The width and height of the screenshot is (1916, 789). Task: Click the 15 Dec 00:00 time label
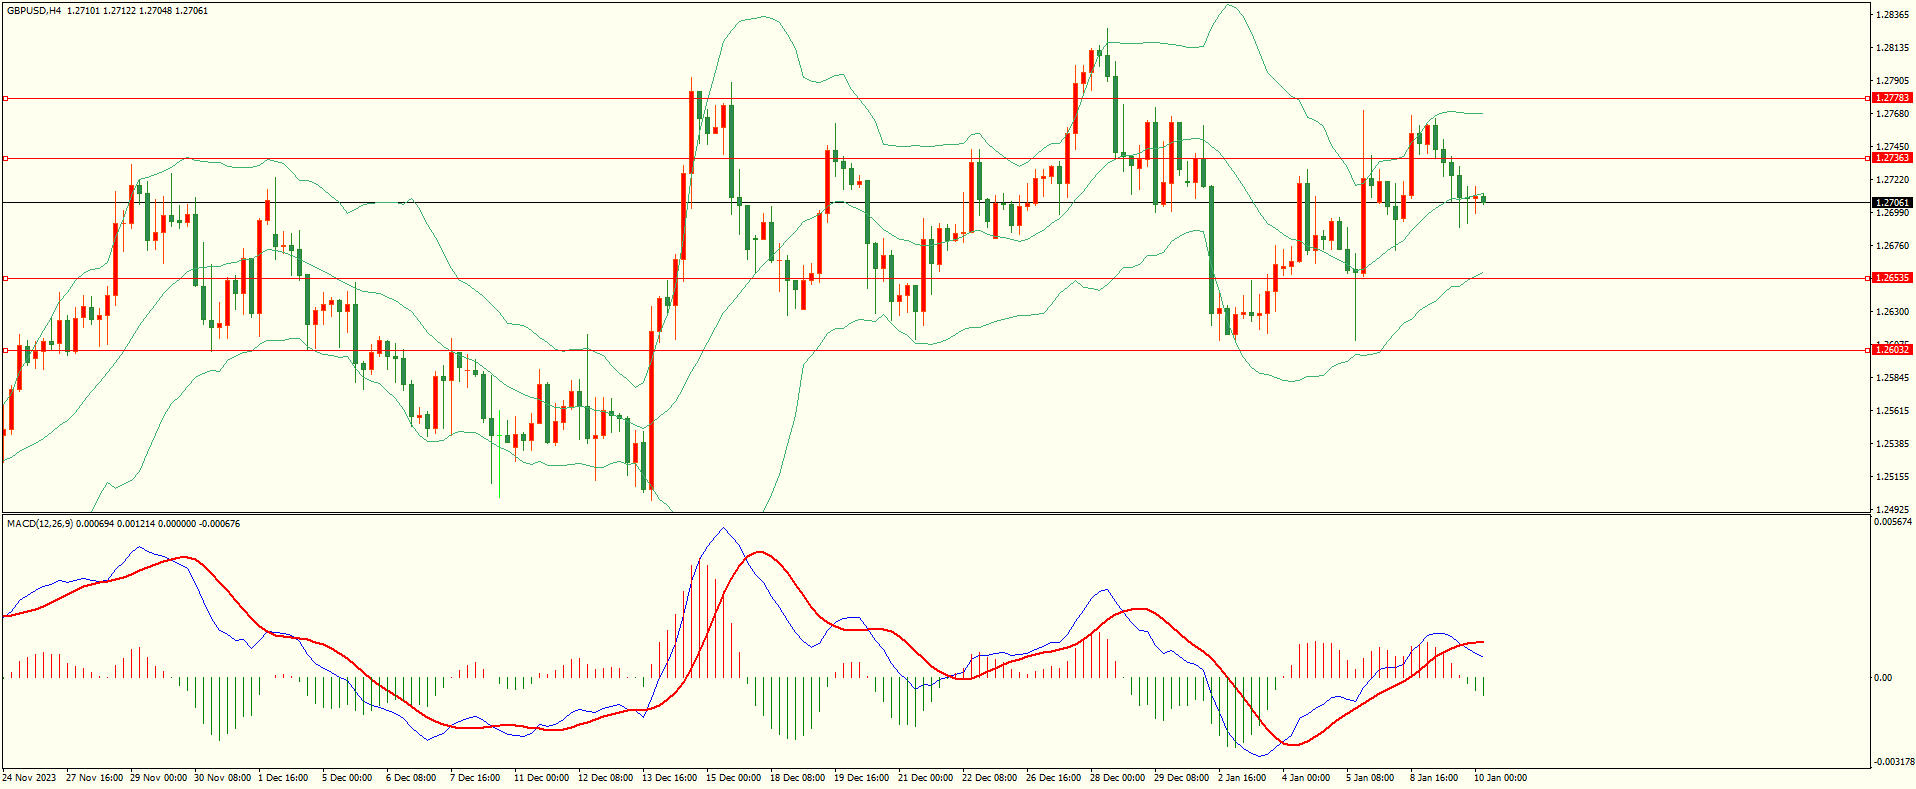coord(733,778)
